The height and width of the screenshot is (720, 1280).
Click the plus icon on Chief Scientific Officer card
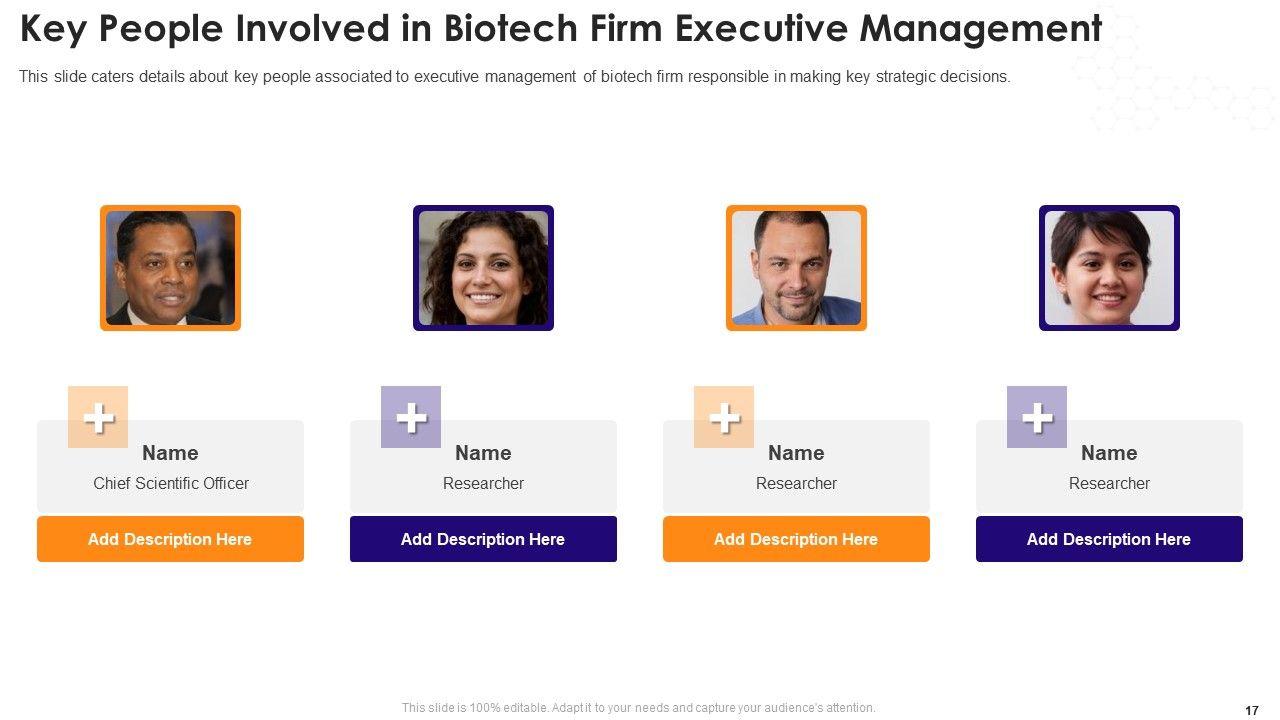coord(98,417)
